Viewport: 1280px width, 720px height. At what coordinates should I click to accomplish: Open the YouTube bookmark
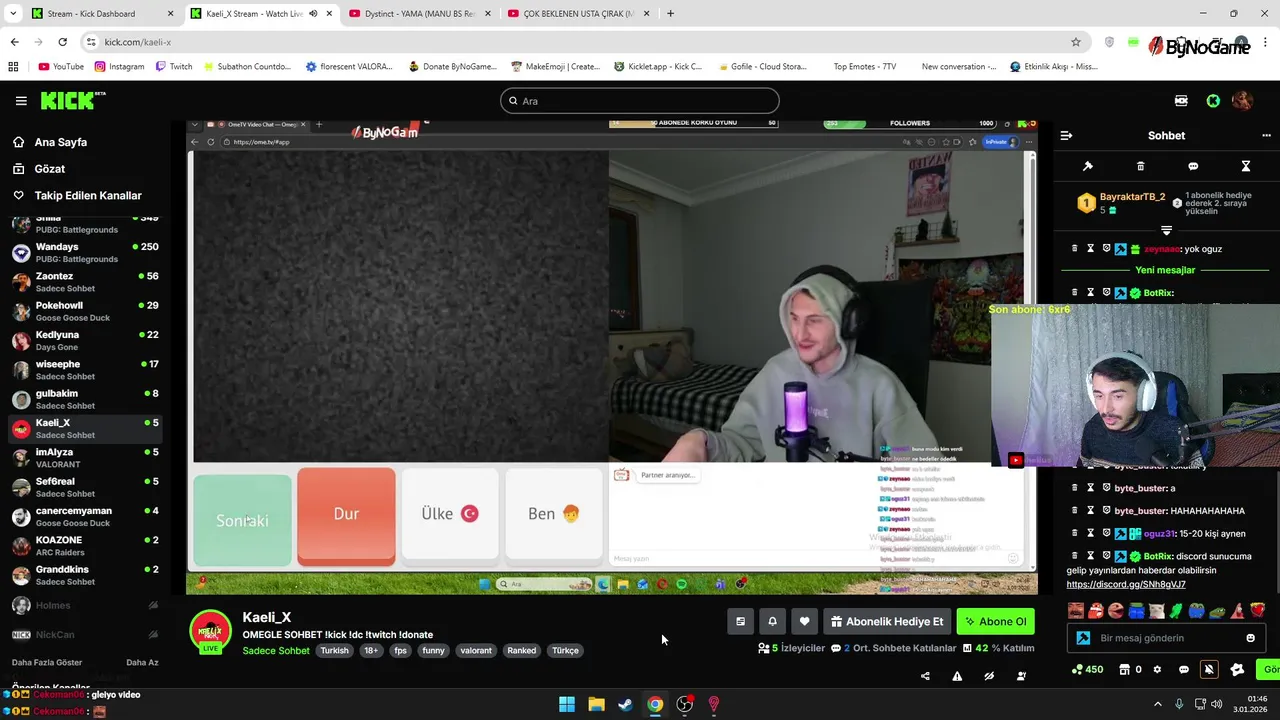pyautogui.click(x=61, y=67)
